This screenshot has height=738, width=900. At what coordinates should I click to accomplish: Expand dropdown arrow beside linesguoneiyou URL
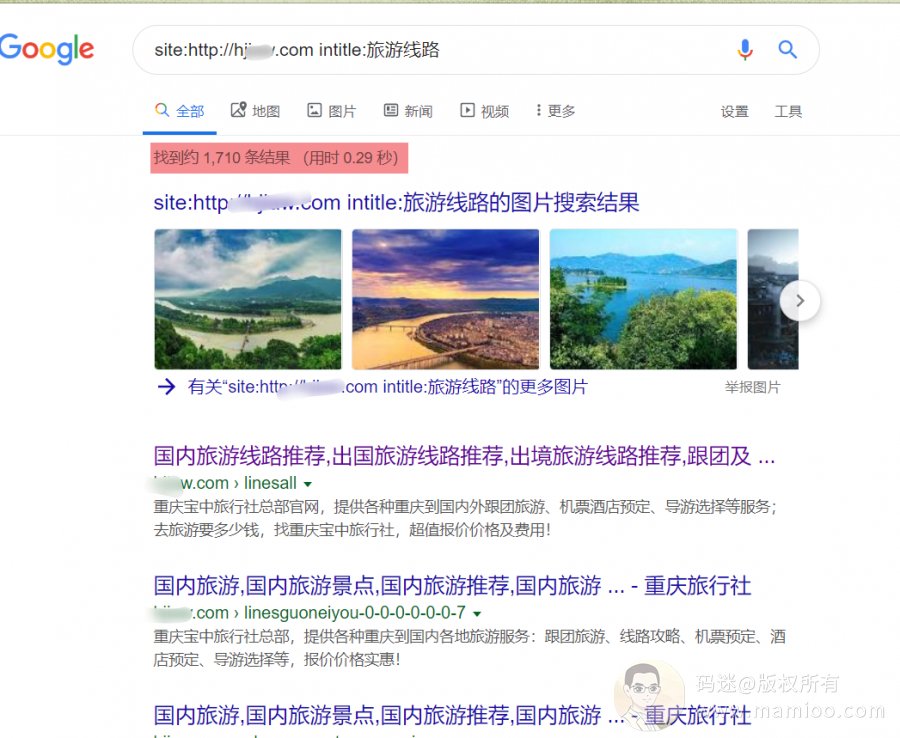tap(476, 614)
